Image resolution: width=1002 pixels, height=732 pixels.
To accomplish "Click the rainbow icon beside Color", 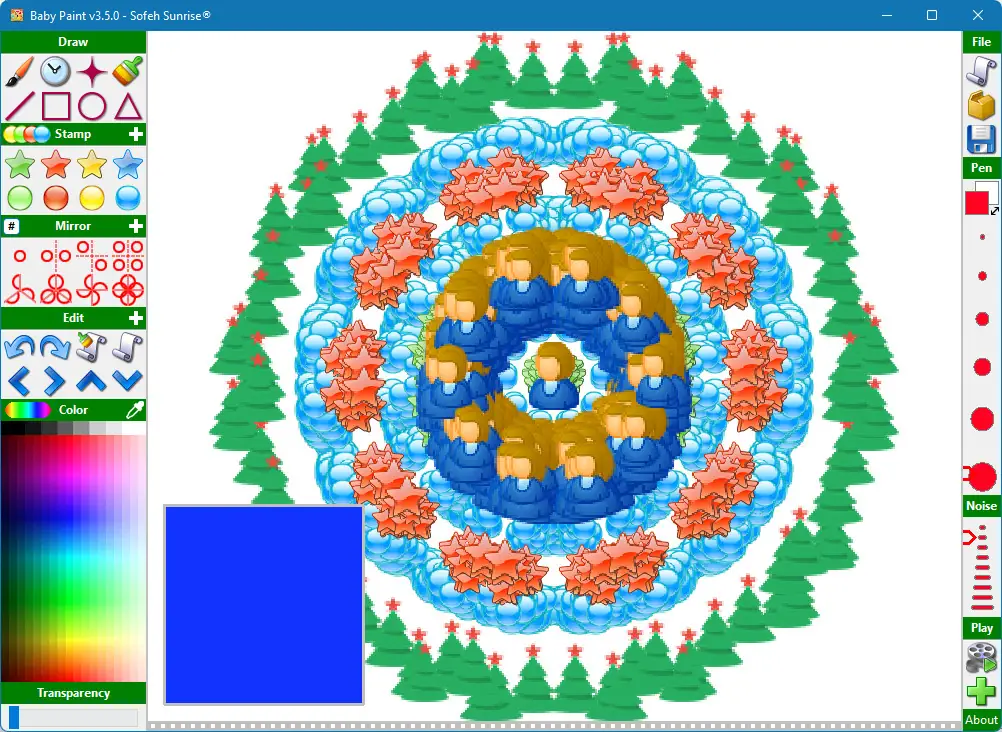I will tap(27, 410).
